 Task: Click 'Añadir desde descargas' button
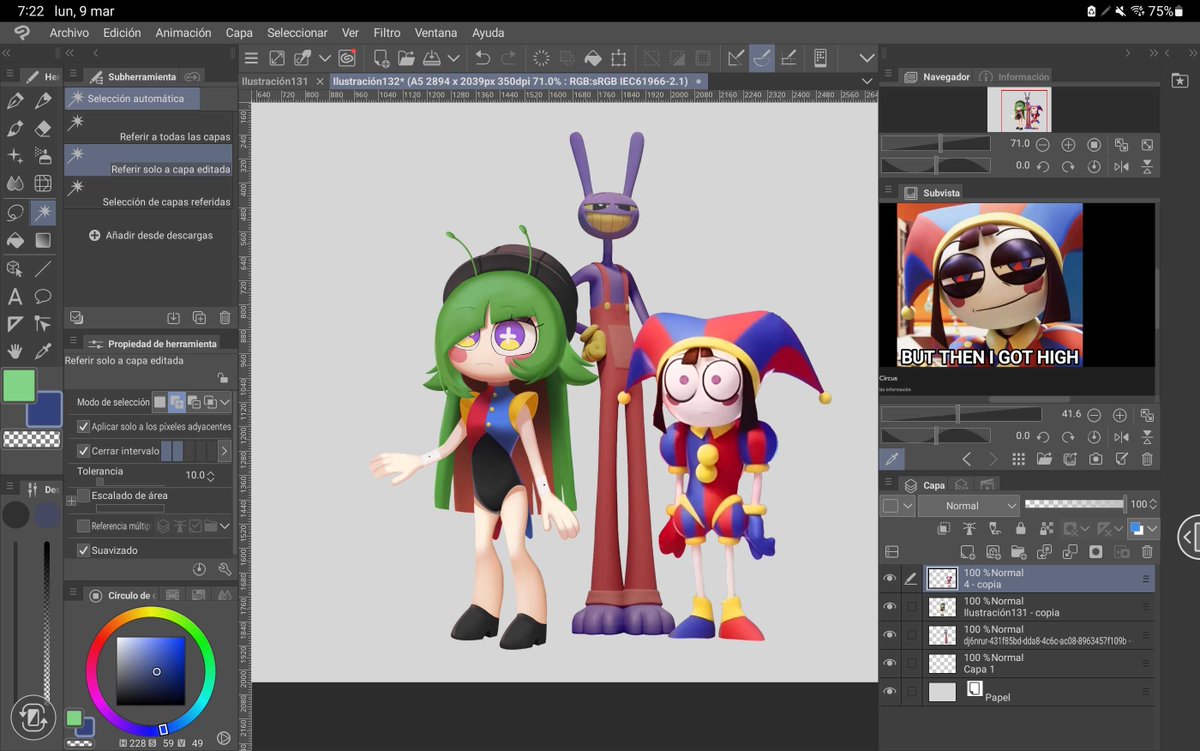(151, 236)
